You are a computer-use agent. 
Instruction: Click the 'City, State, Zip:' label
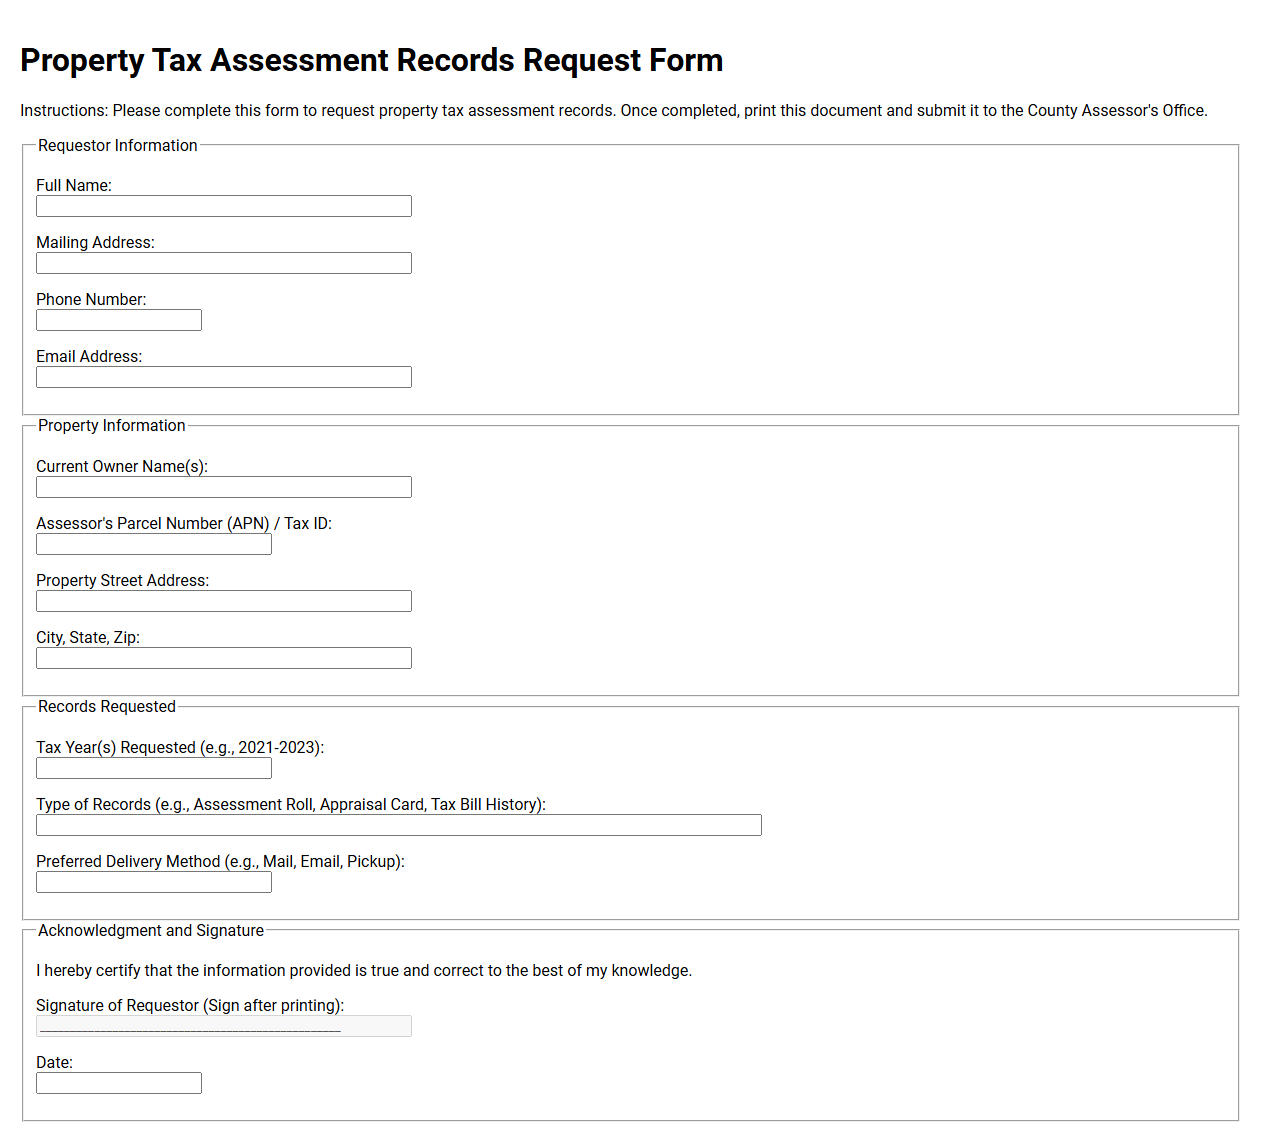point(88,637)
